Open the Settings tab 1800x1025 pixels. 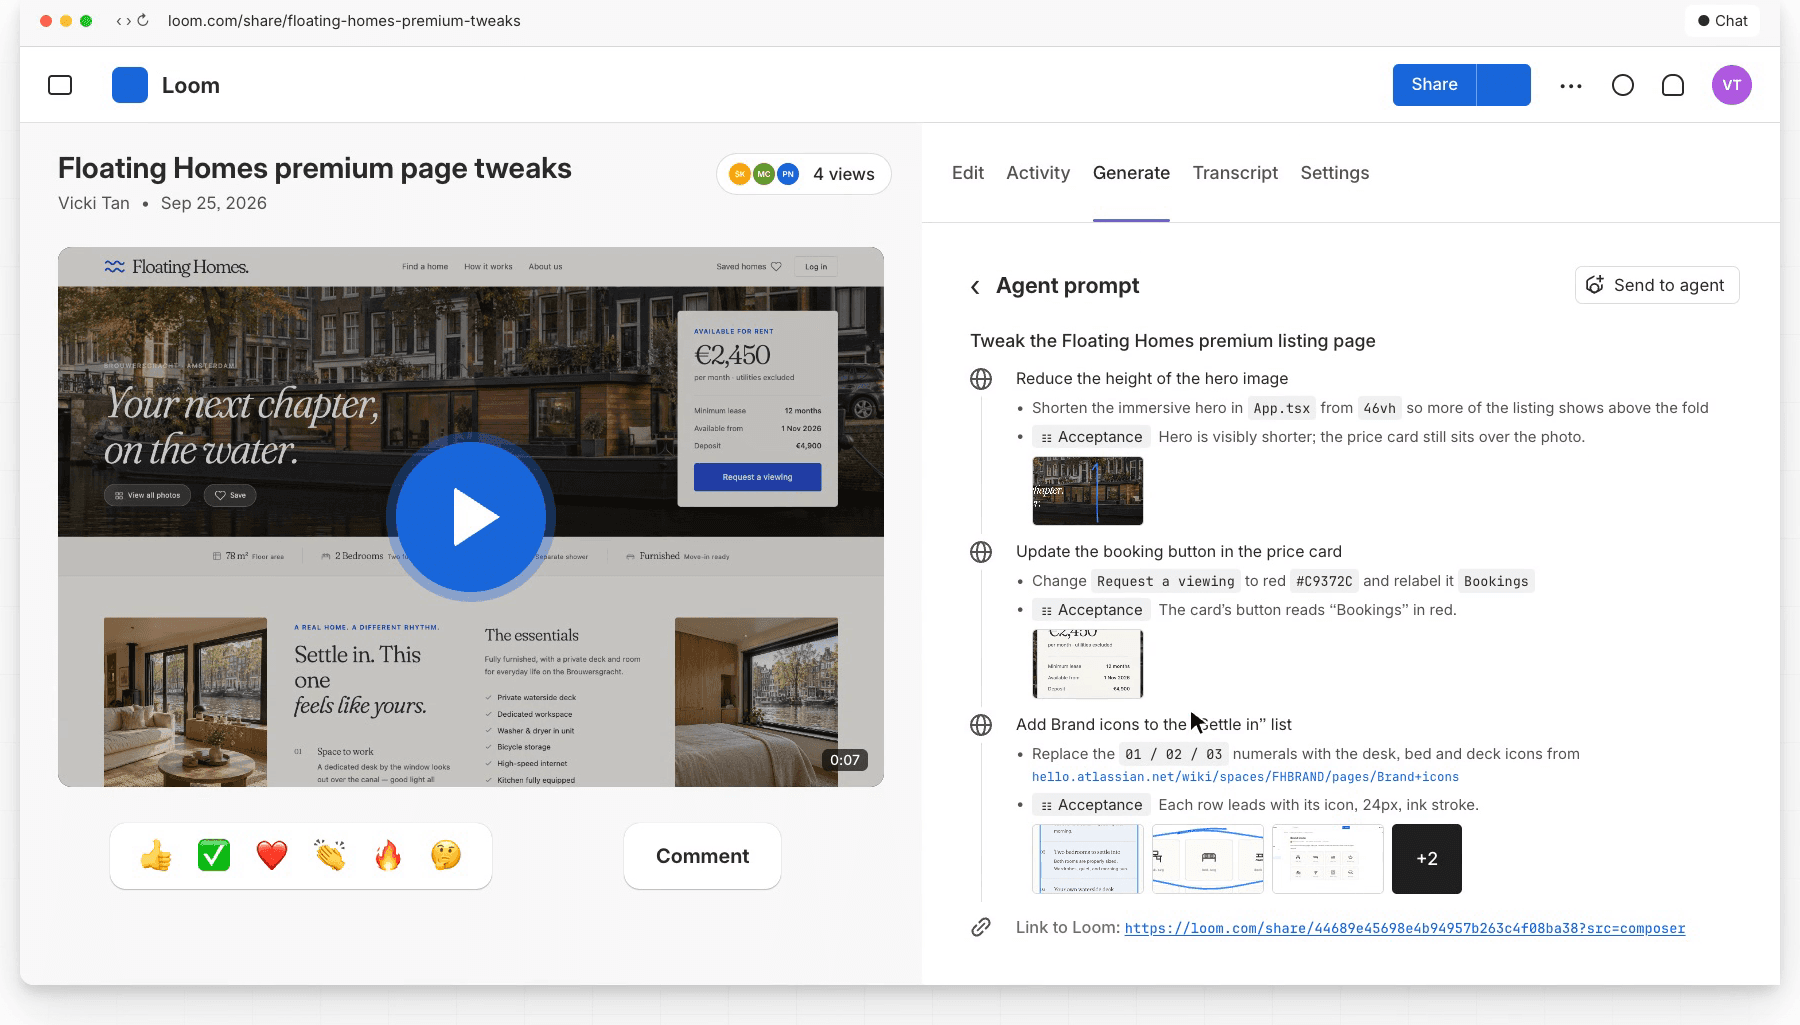(x=1335, y=173)
